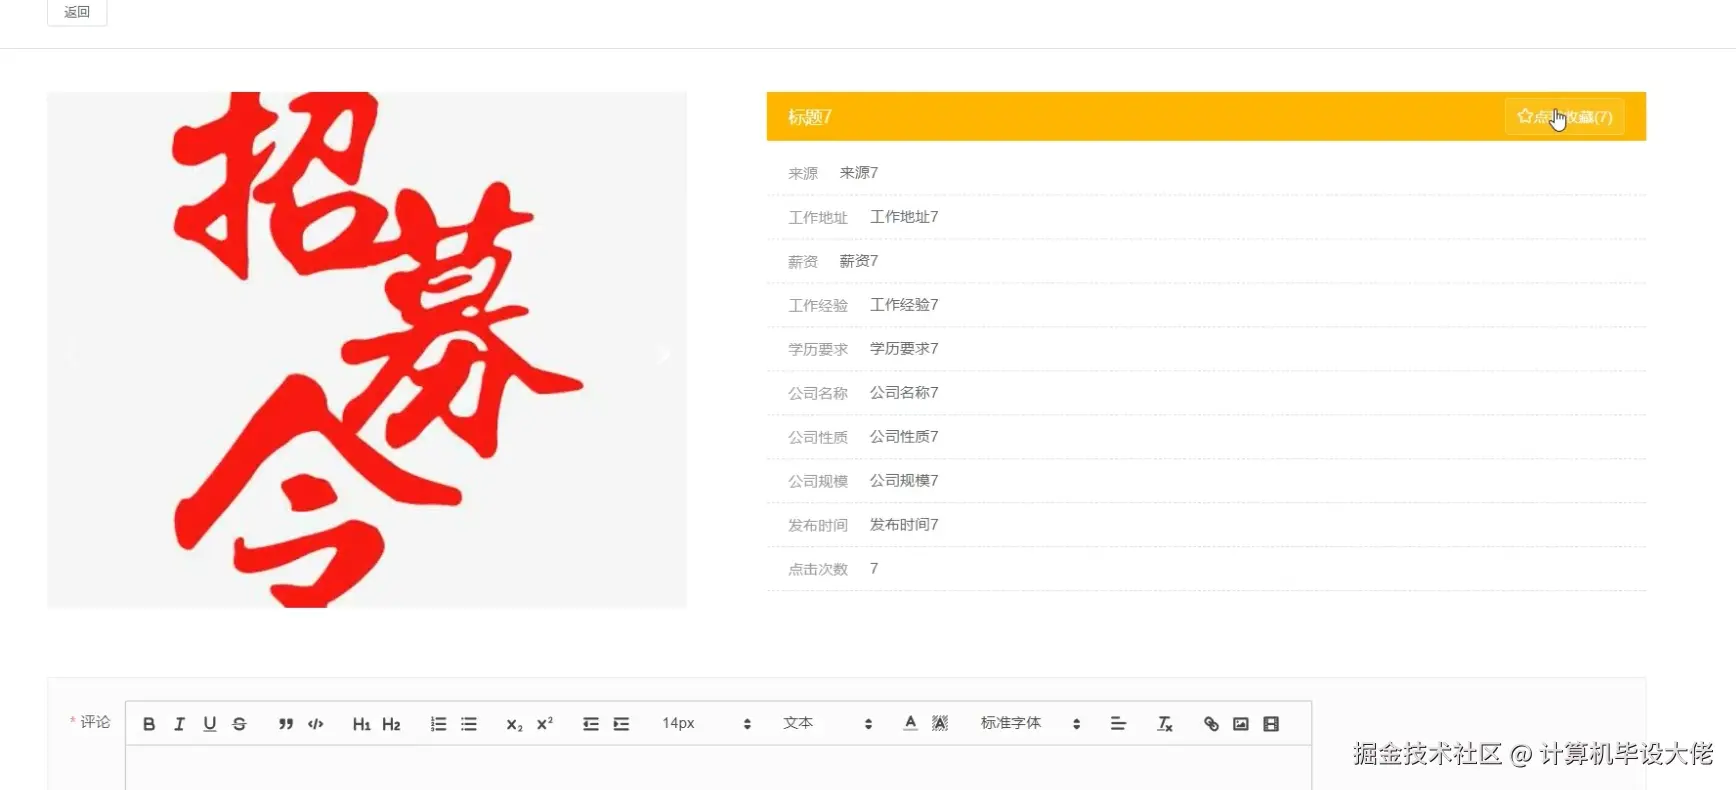The width and height of the screenshot is (1736, 790).
Task: Click the 标题7 title text
Action: point(810,117)
